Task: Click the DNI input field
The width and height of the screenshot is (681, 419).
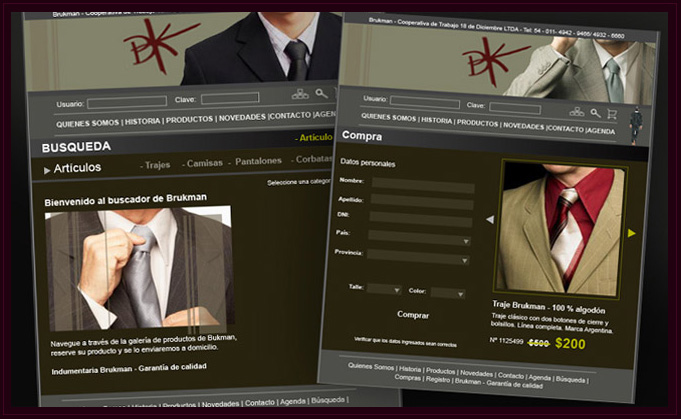Action: 421,220
